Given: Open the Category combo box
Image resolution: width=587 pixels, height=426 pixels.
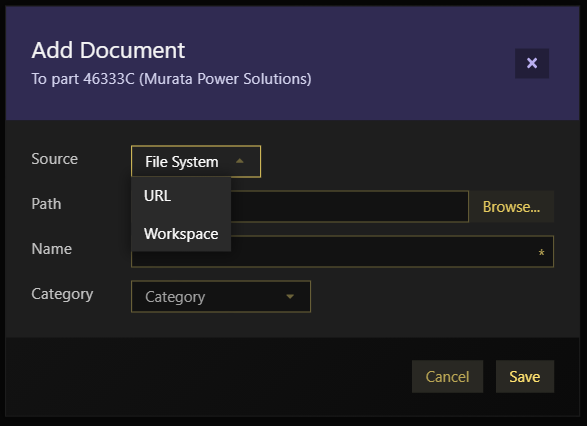Looking at the screenshot, I should coord(221,296).
